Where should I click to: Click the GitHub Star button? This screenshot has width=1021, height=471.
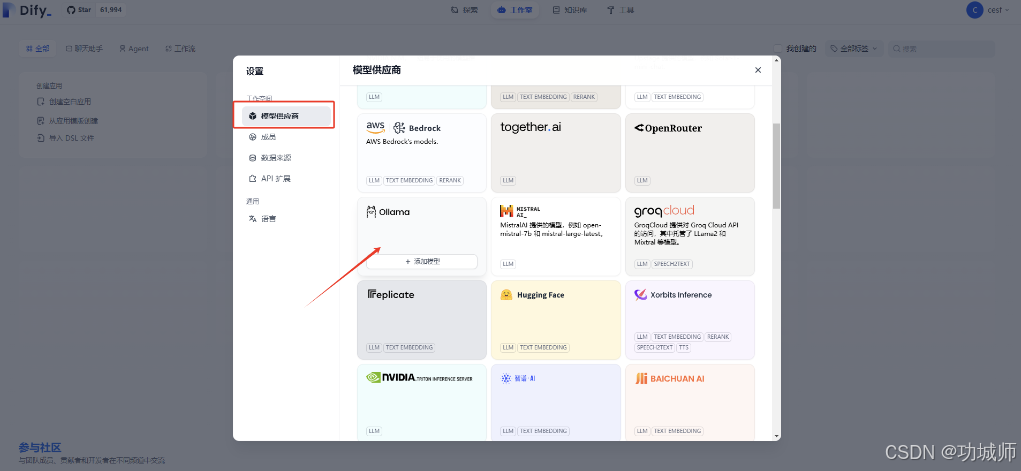click(79, 10)
